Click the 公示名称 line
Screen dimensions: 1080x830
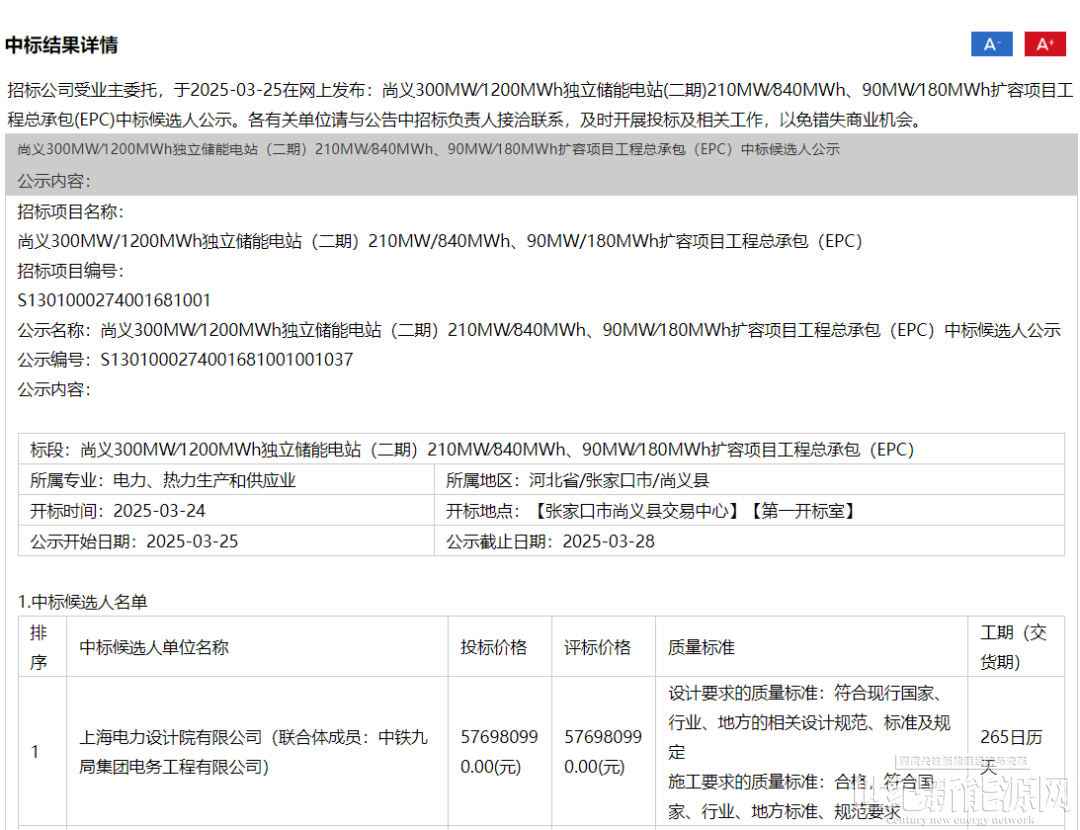(x=539, y=330)
